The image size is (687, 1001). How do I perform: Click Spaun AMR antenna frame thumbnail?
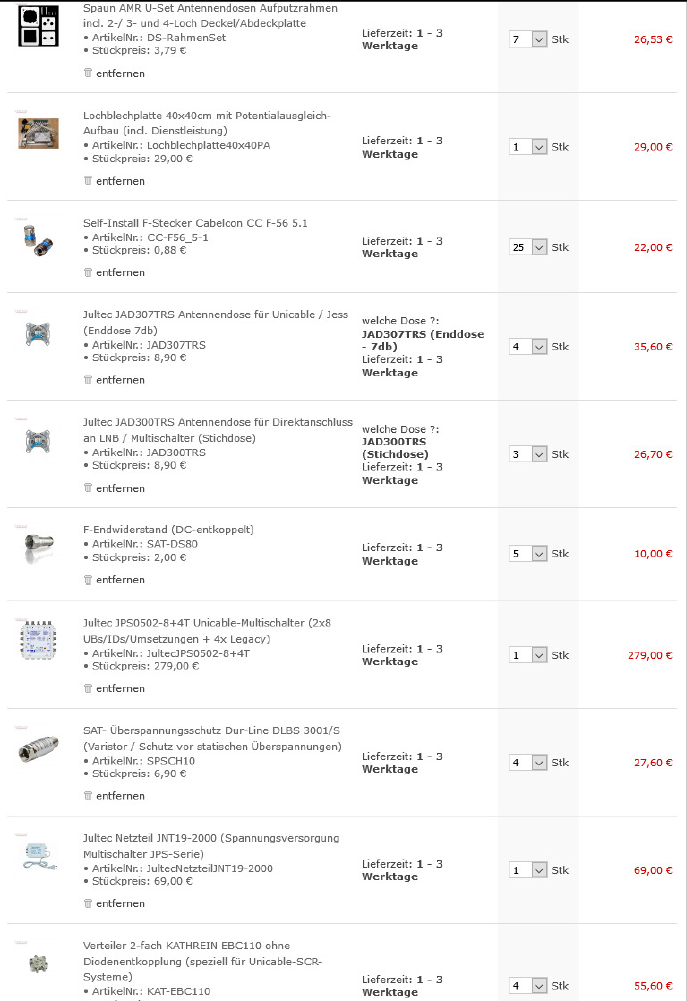pos(39,24)
